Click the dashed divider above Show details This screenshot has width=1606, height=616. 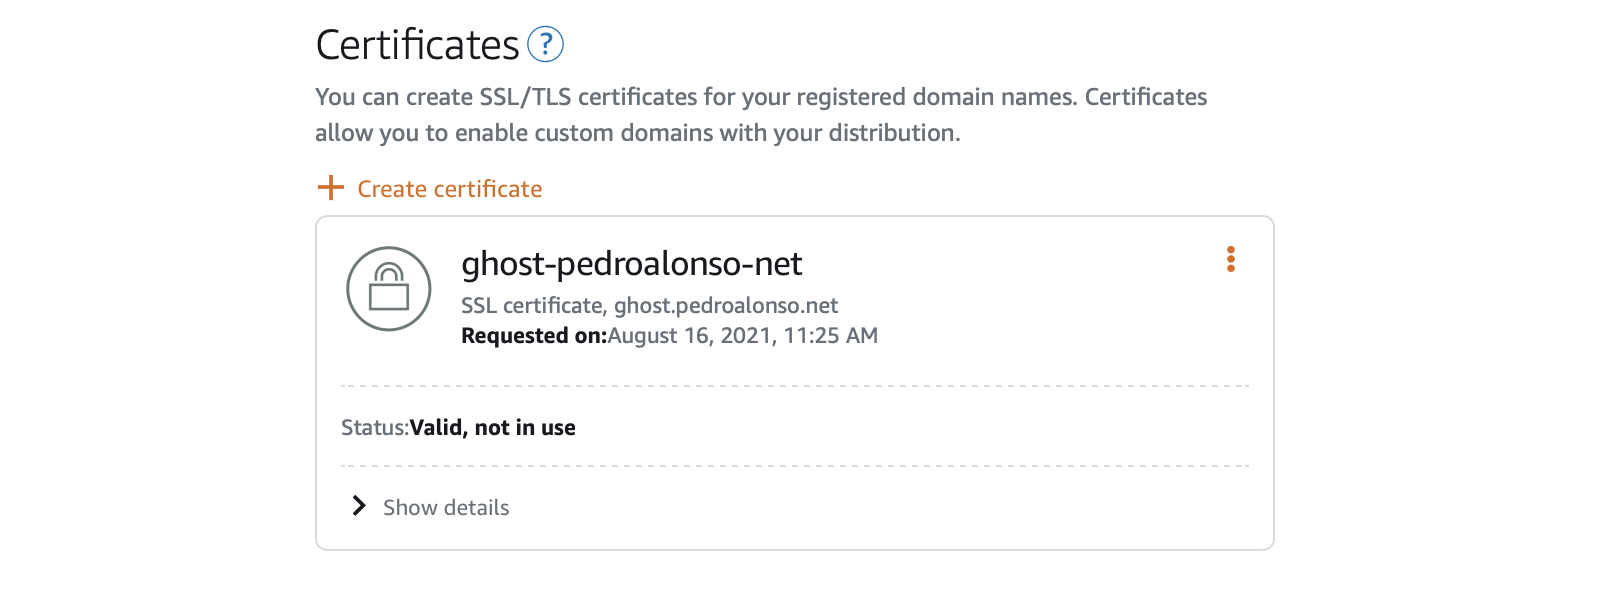795,466
